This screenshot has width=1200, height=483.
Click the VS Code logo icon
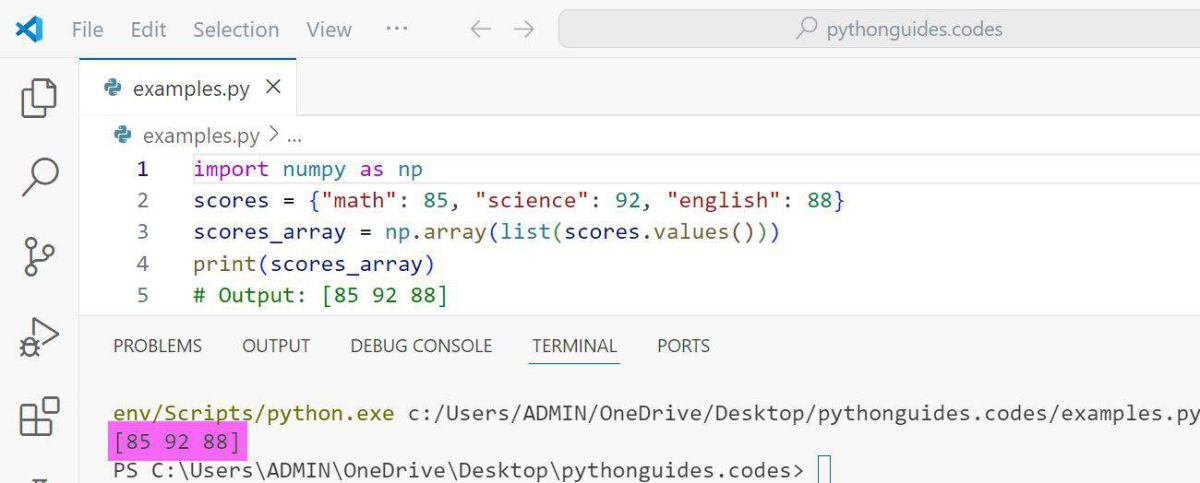click(29, 29)
